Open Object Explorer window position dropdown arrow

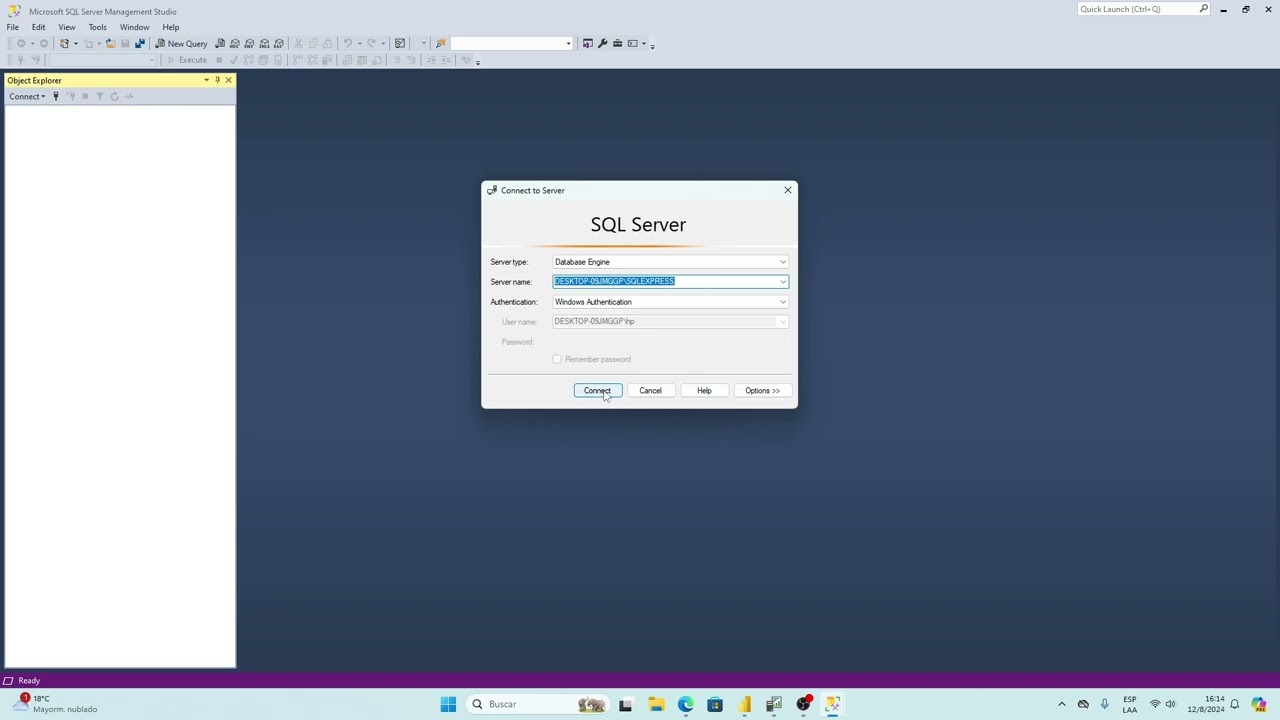206,80
